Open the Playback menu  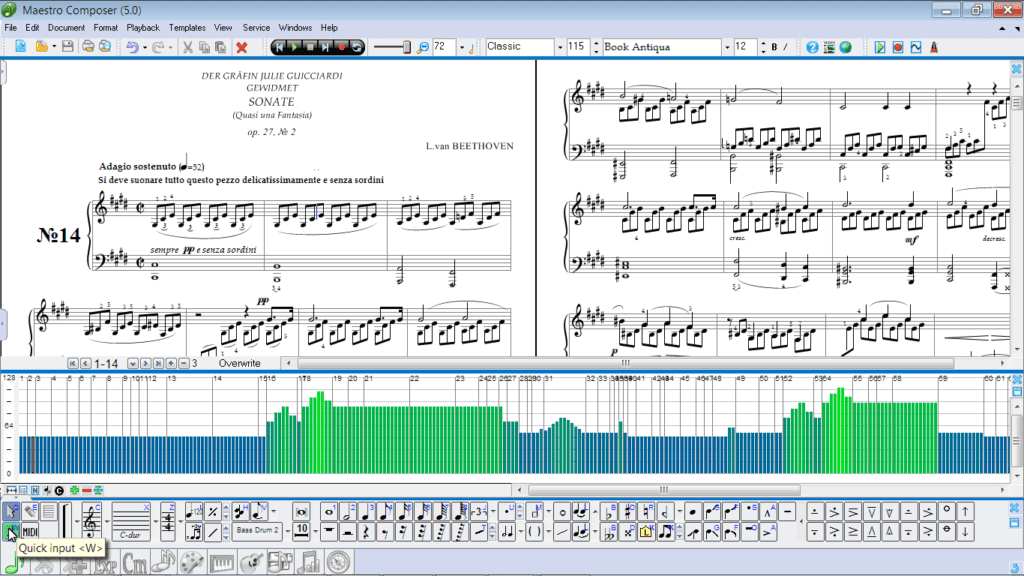[143, 28]
